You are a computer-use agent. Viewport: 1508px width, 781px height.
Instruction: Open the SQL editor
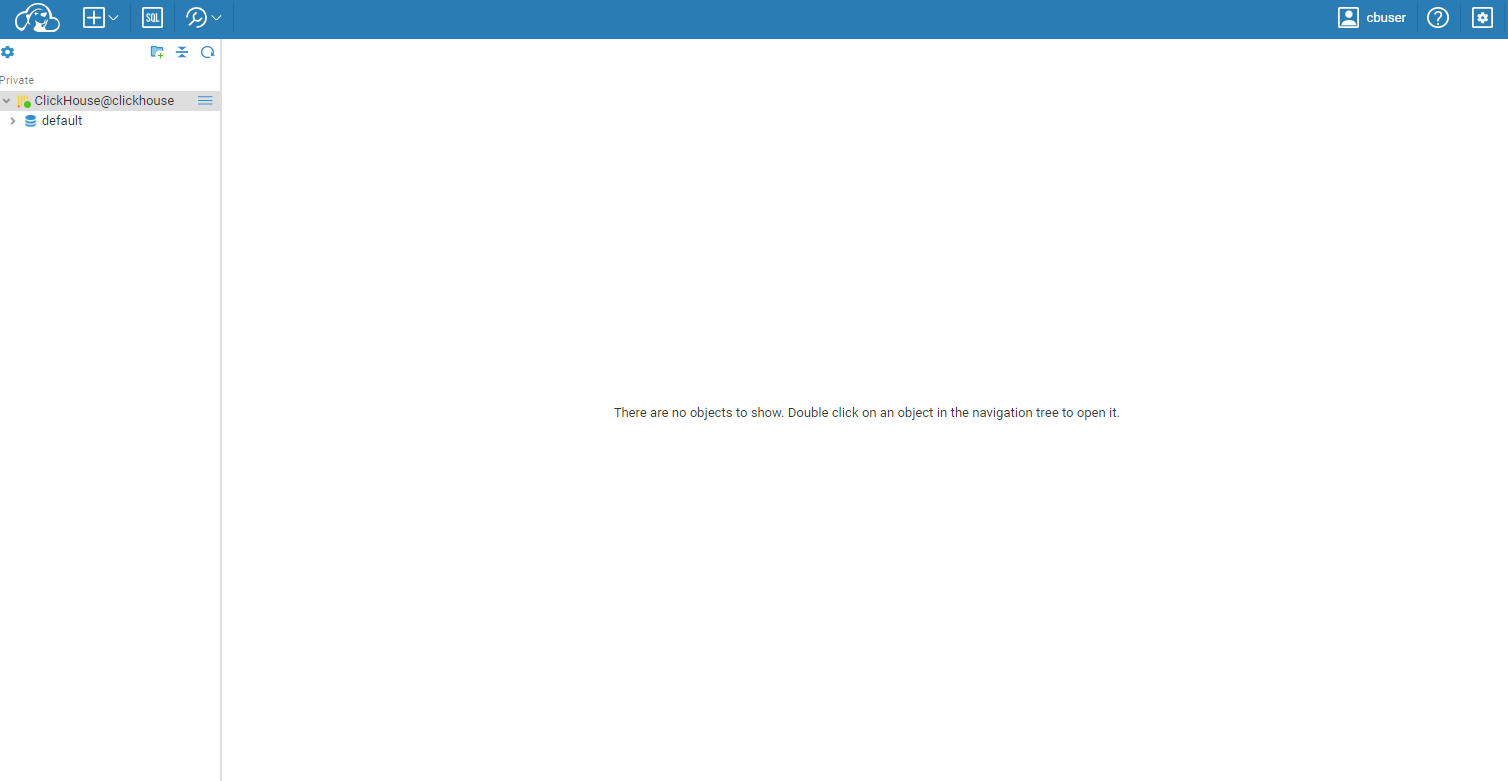pyautogui.click(x=152, y=18)
